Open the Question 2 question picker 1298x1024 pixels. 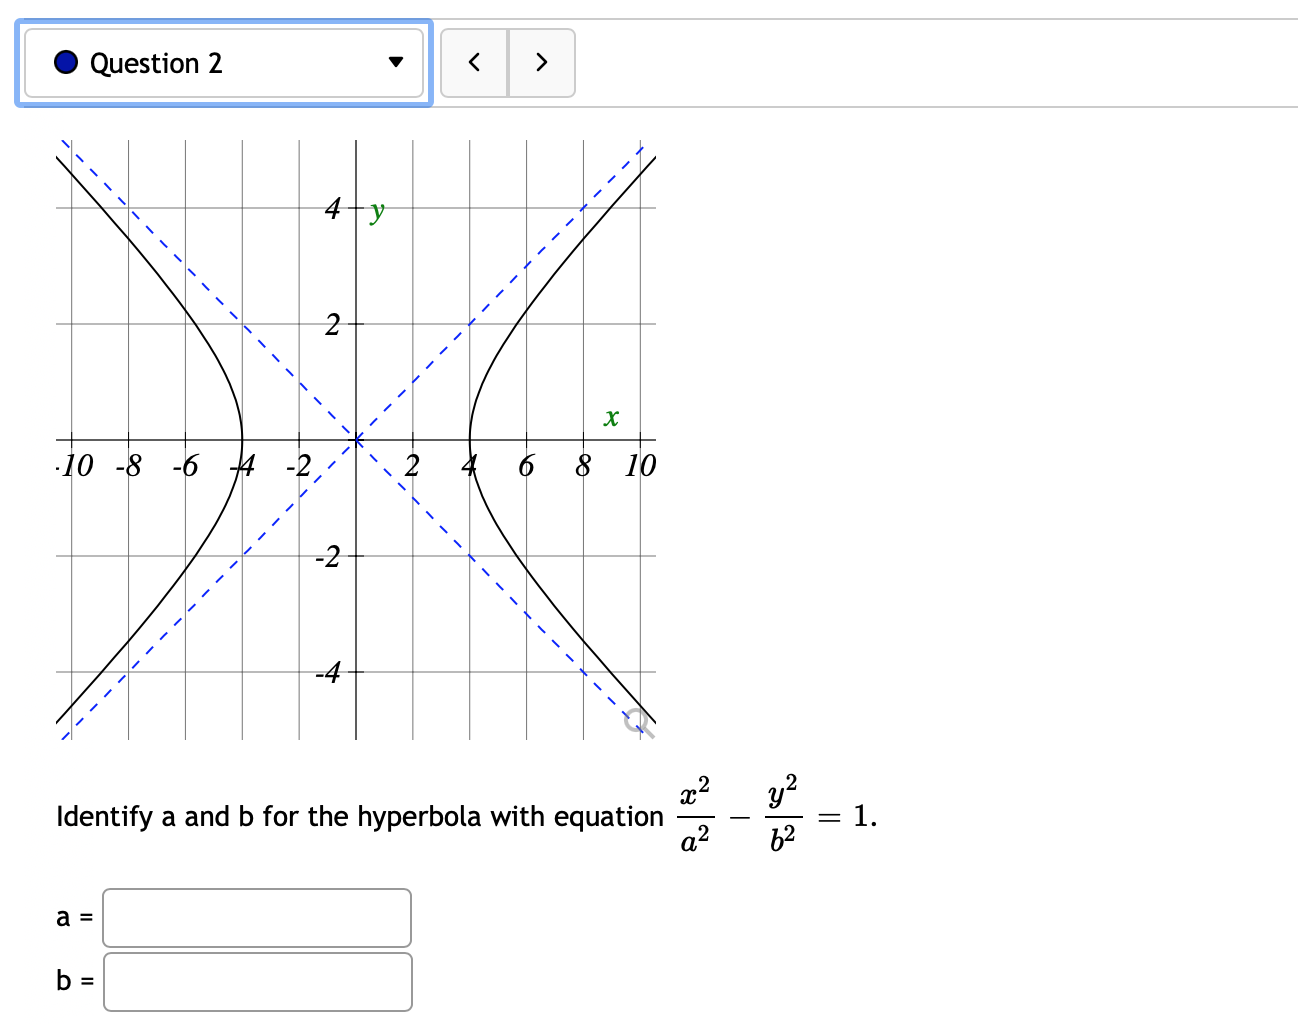[x=224, y=62]
